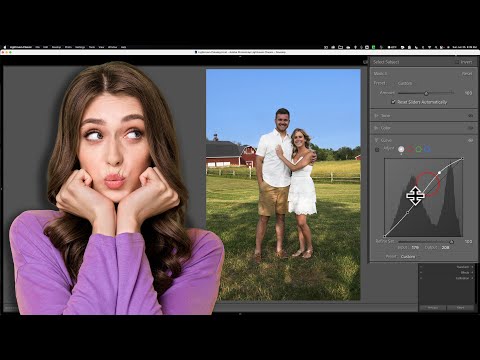Open the Develop menu

pos(56,47)
